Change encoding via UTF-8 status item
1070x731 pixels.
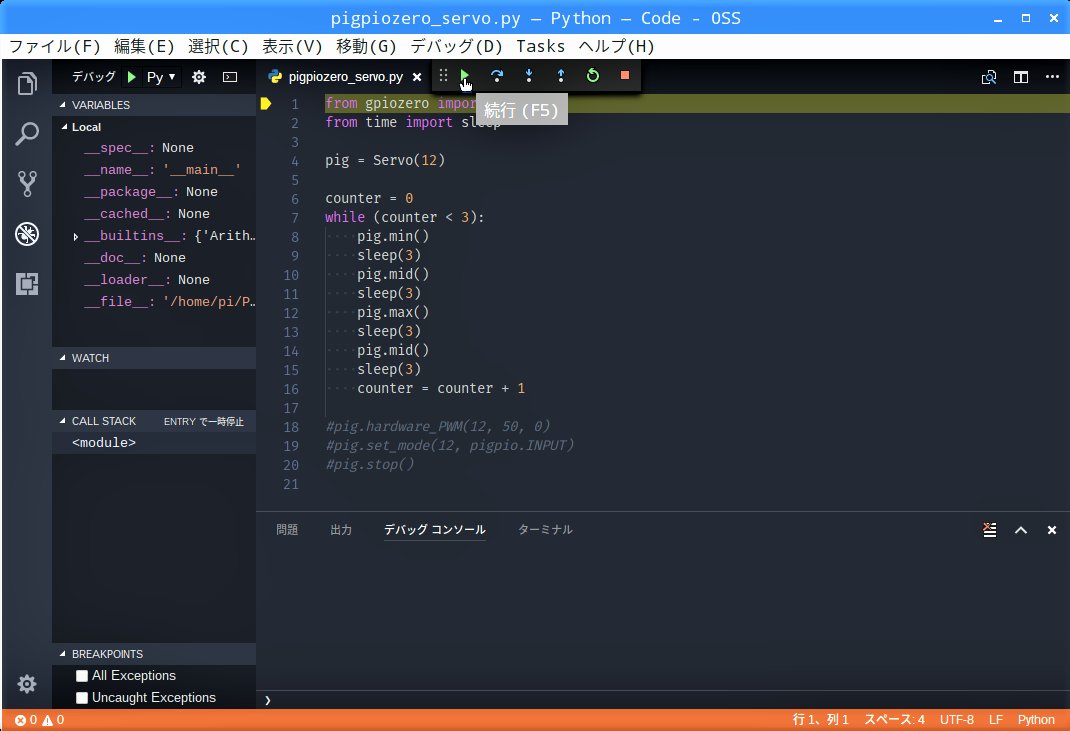[x=957, y=720]
